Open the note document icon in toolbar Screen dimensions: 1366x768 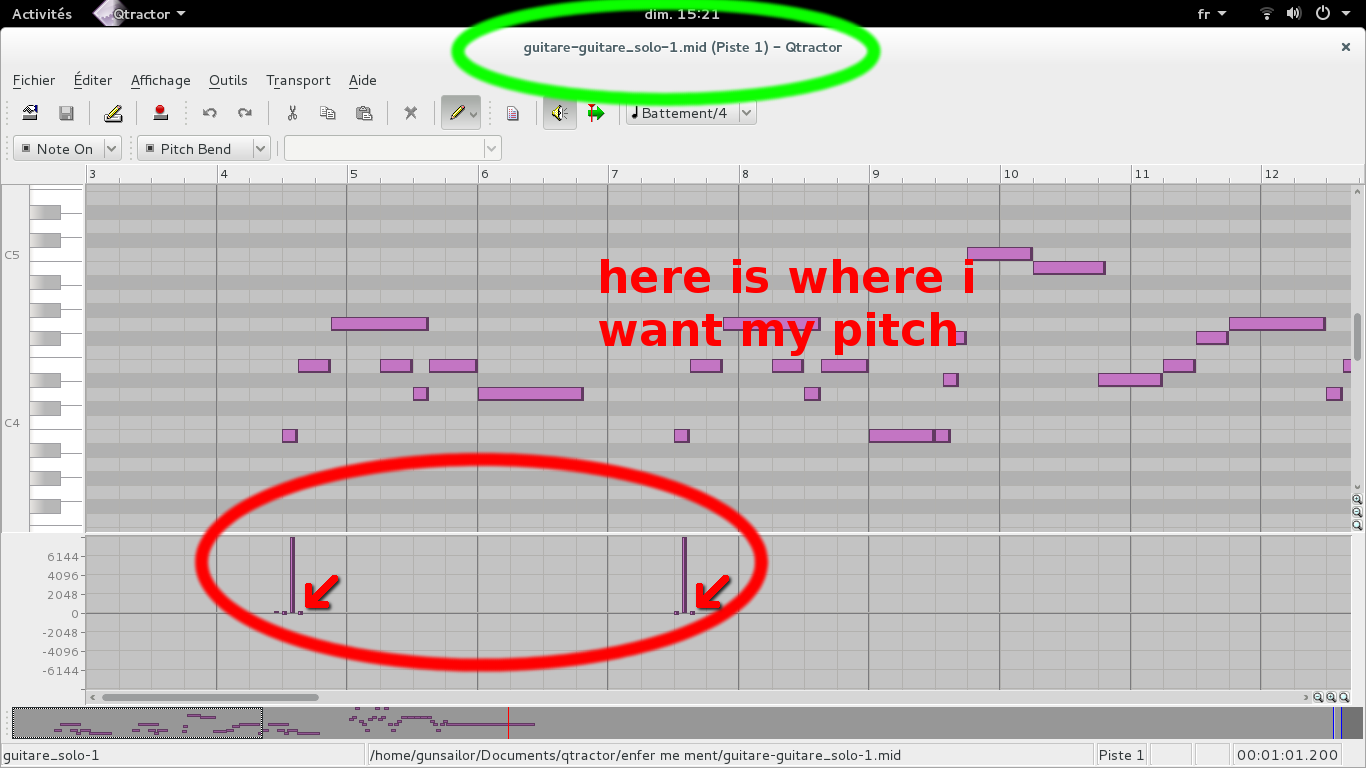coord(513,113)
